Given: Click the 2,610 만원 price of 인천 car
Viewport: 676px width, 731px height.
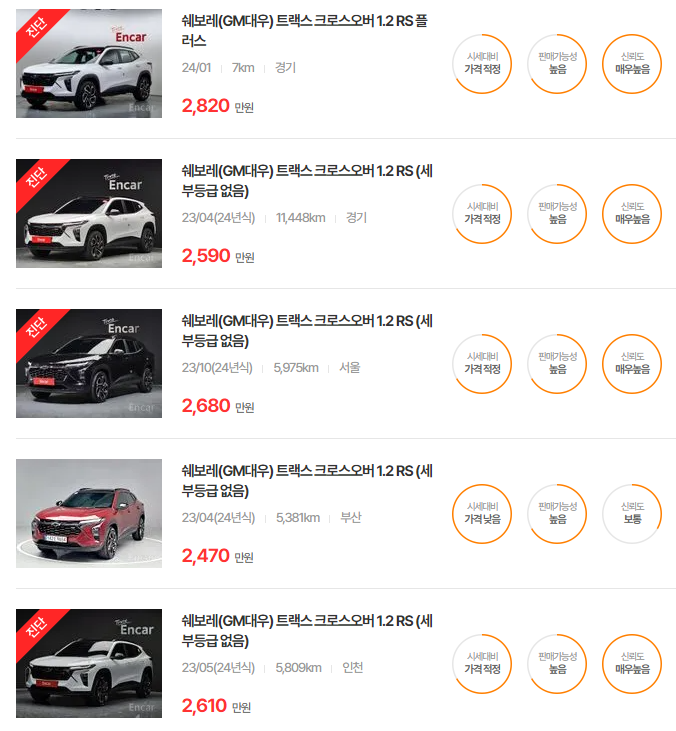Looking at the screenshot, I should tap(216, 706).
